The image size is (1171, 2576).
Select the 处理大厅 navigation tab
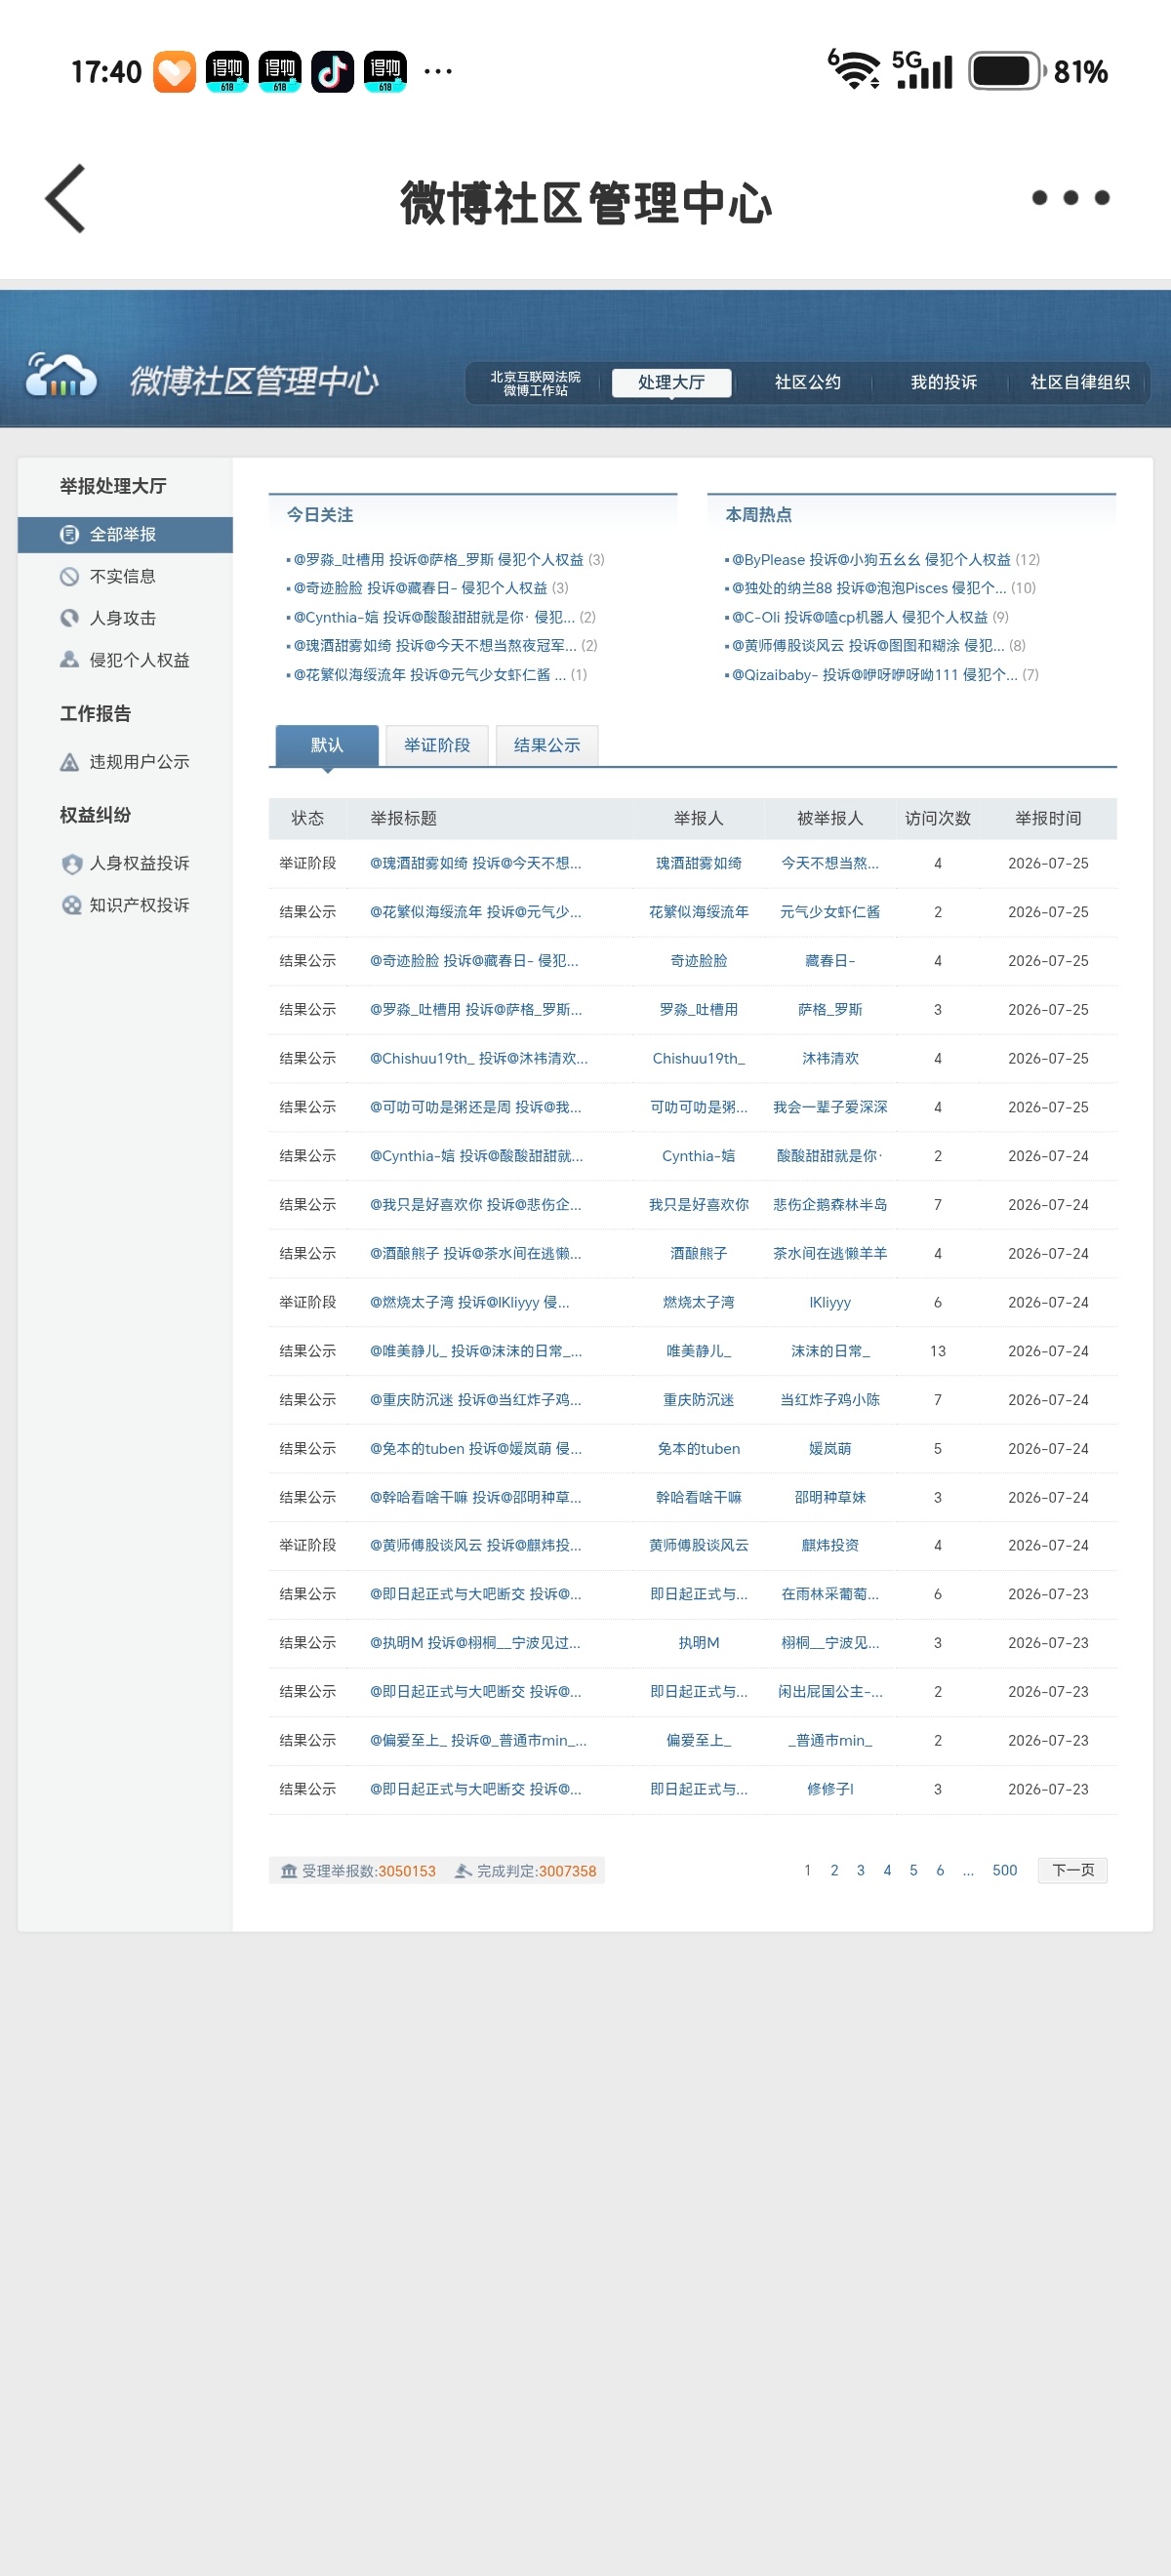[671, 383]
